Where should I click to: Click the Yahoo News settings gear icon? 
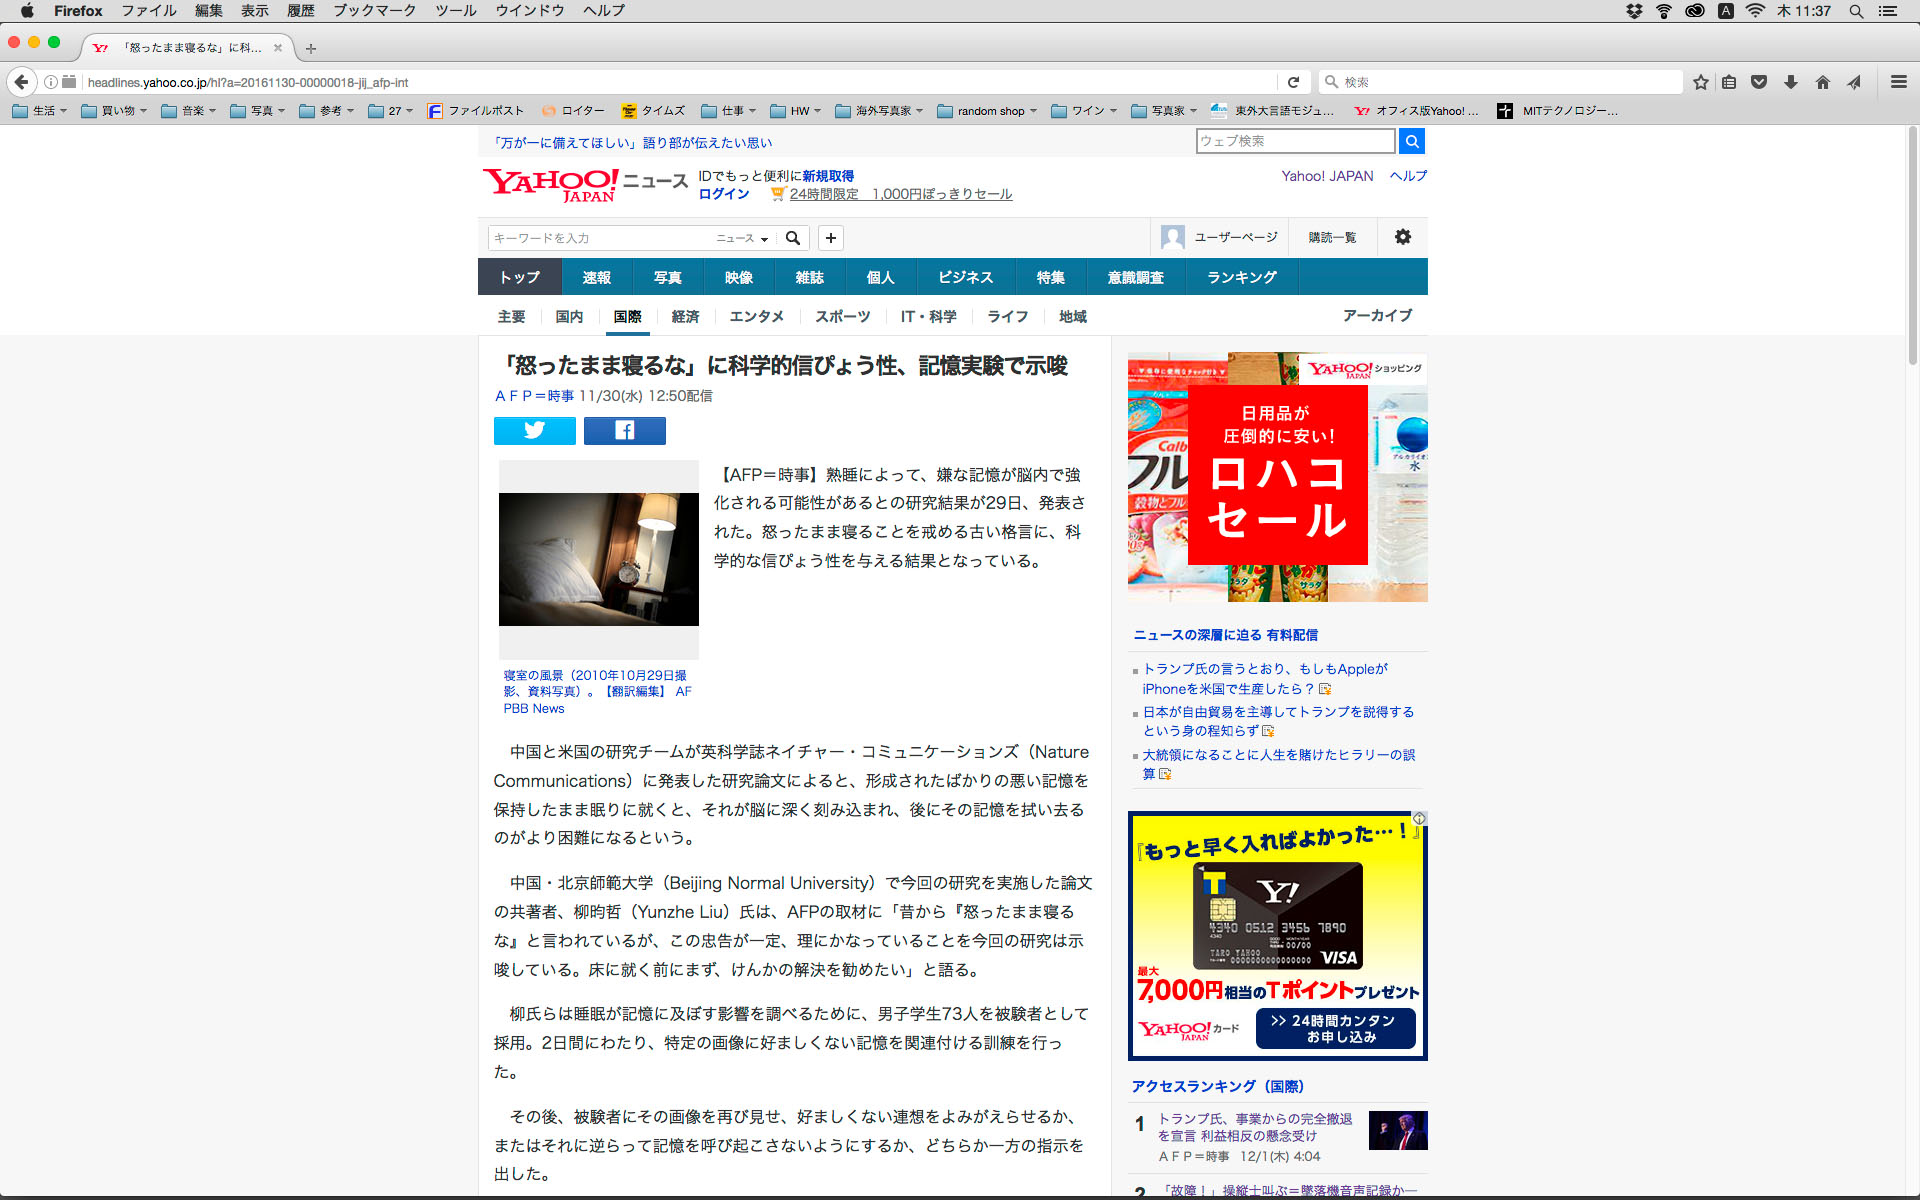coord(1402,237)
